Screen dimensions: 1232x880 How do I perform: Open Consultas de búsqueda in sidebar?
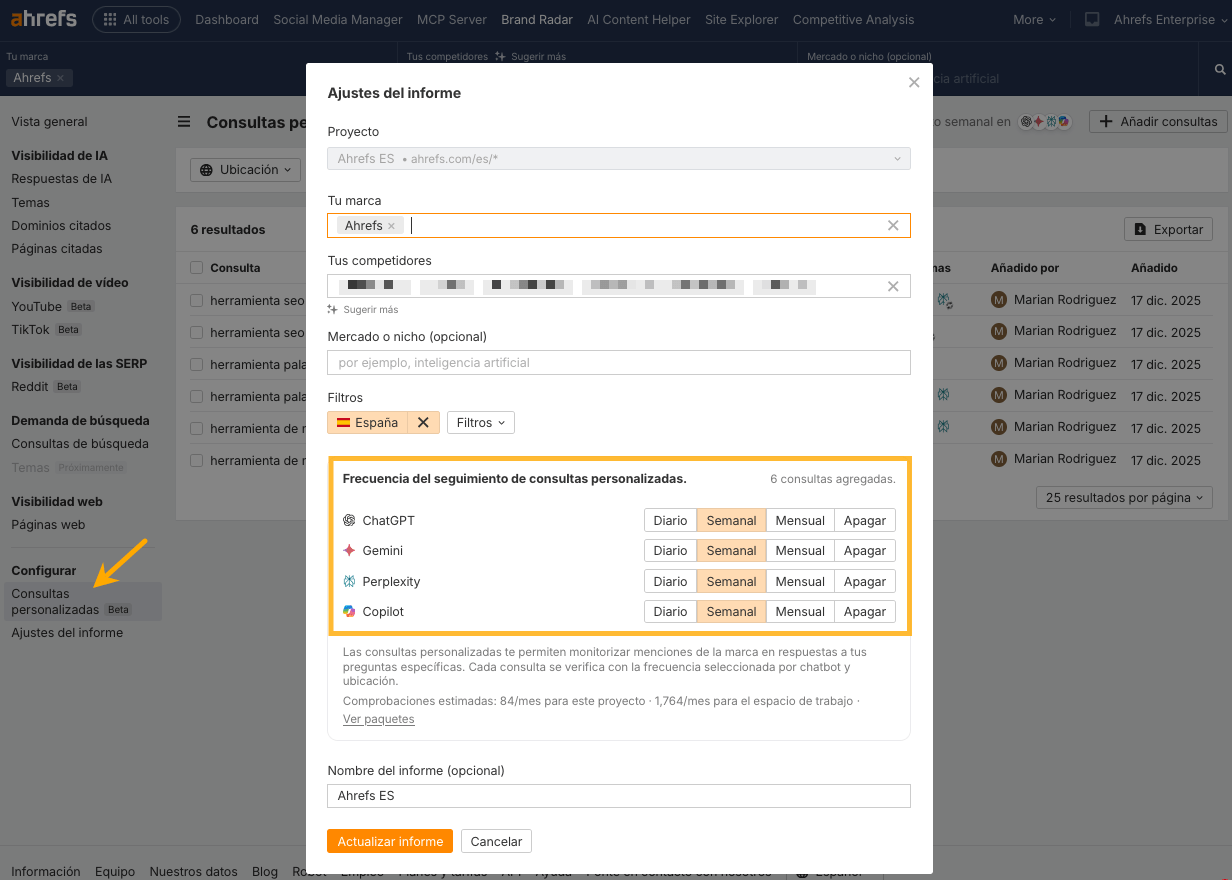(x=80, y=444)
